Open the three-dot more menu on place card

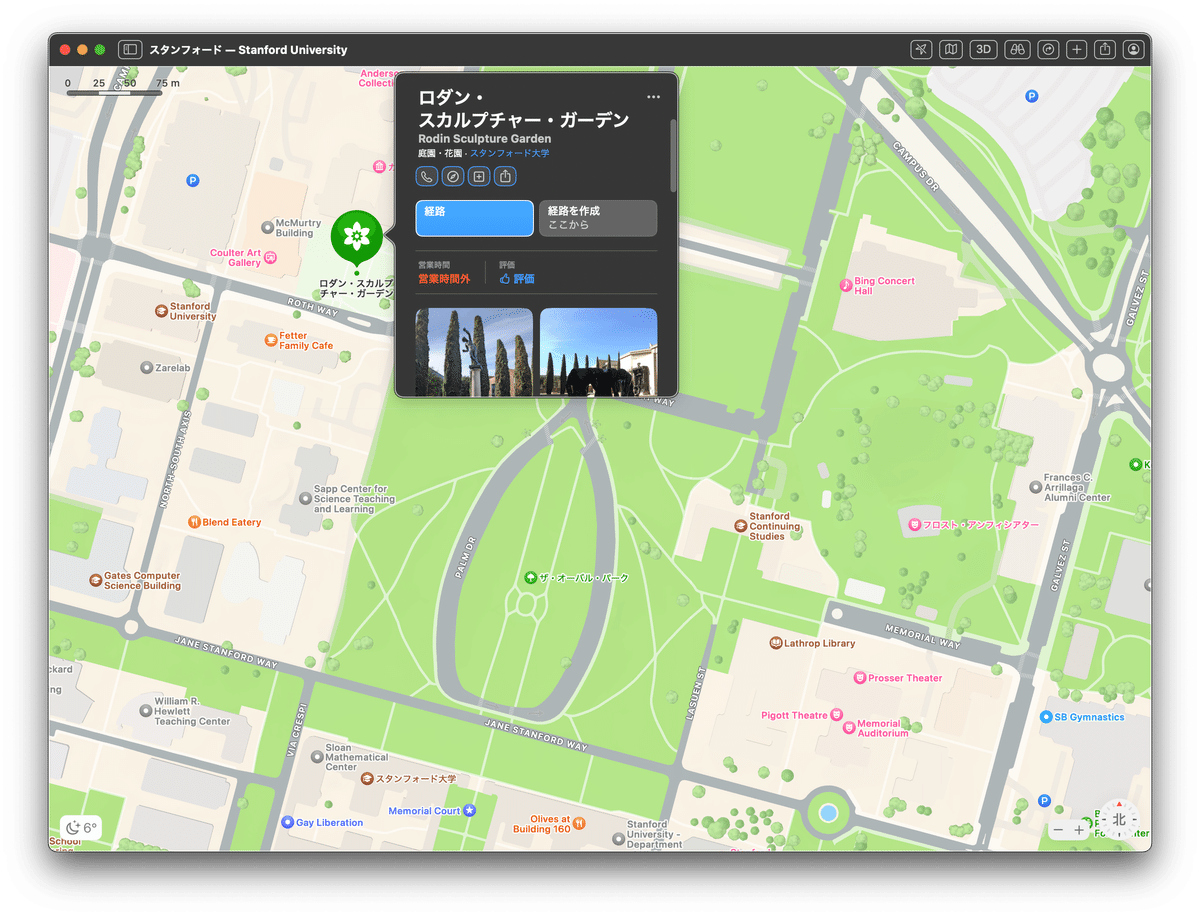point(653,97)
